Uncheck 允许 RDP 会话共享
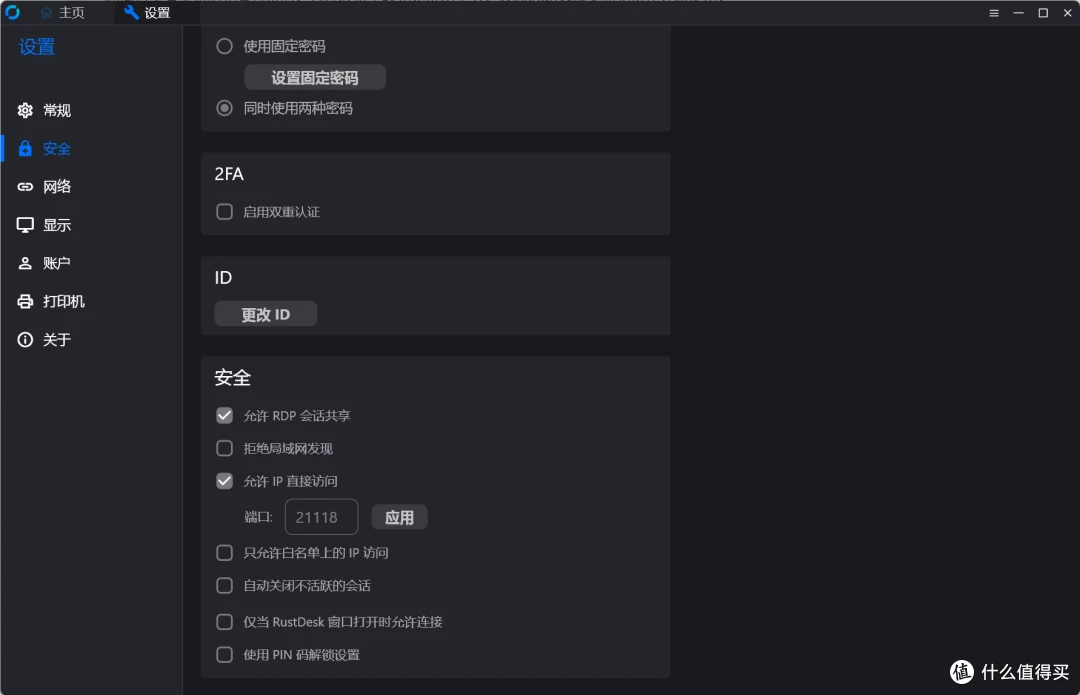This screenshot has width=1080, height=695. pyautogui.click(x=225, y=415)
